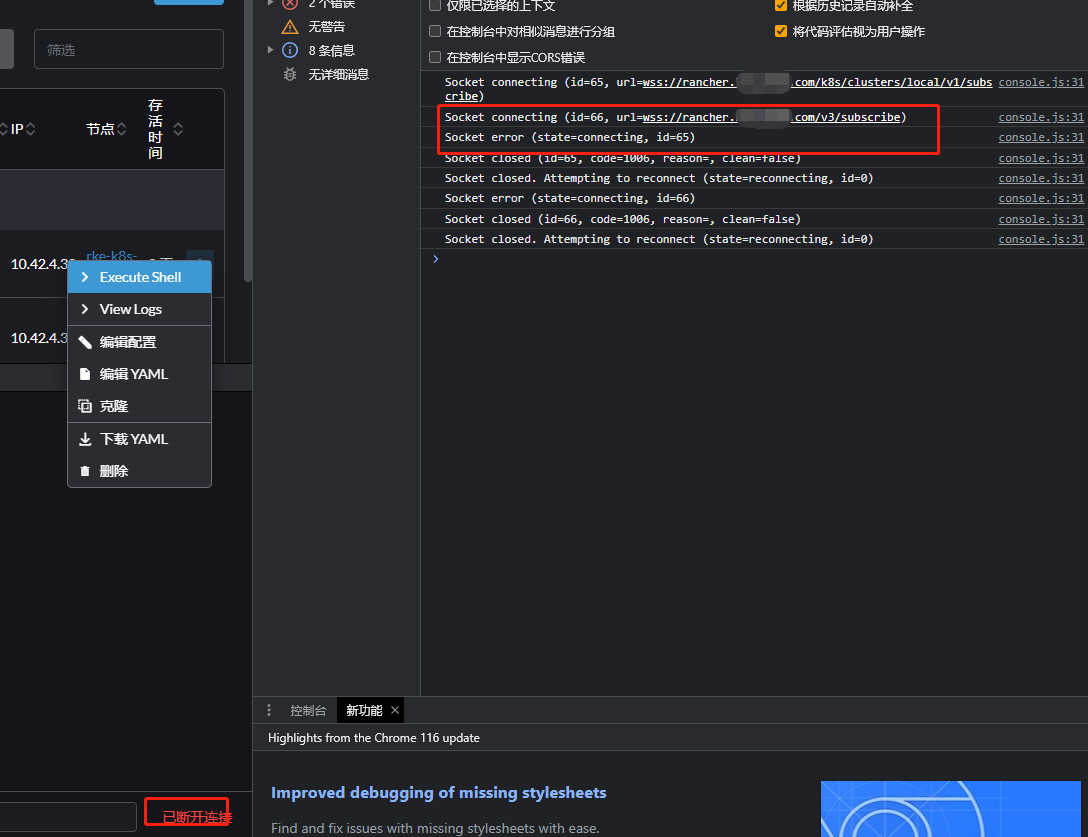This screenshot has width=1088, height=837.
Task: Click the errors filter icon in DevTools console
Action: tap(290, 4)
